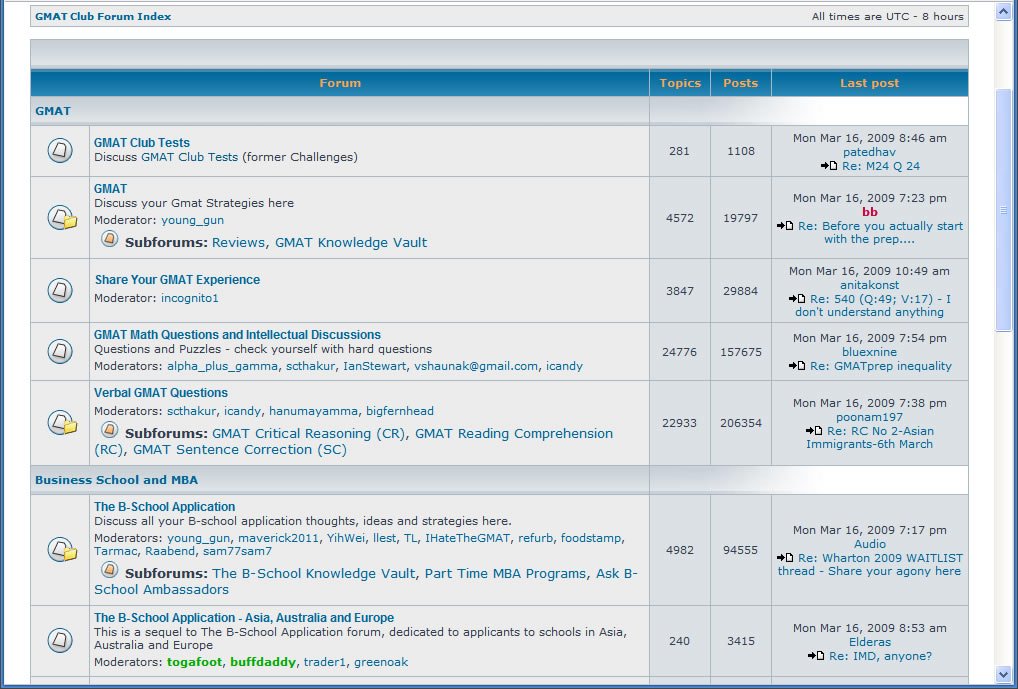Click the latest-post icon beside Re: RC No 2-Asian
Image resolution: width=1018 pixels, height=689 pixels.
(814, 431)
